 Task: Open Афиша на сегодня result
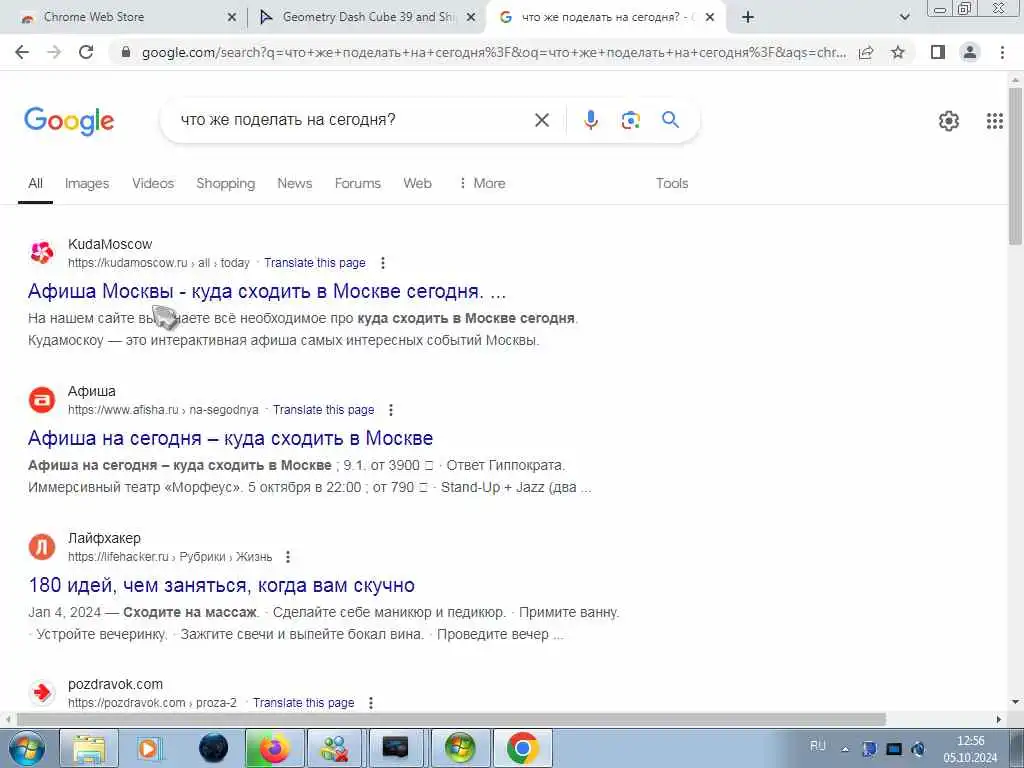pyautogui.click(x=231, y=438)
